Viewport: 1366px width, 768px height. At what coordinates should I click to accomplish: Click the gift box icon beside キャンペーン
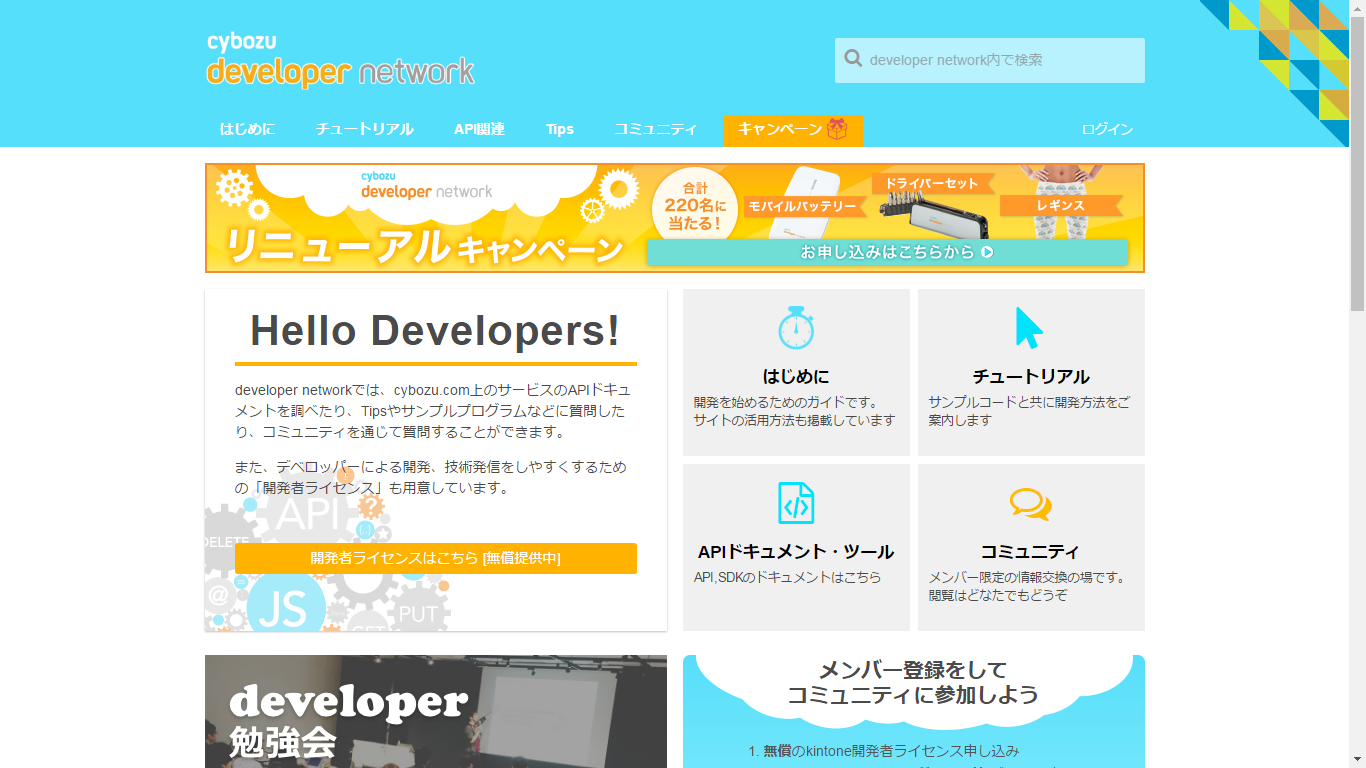coord(837,129)
